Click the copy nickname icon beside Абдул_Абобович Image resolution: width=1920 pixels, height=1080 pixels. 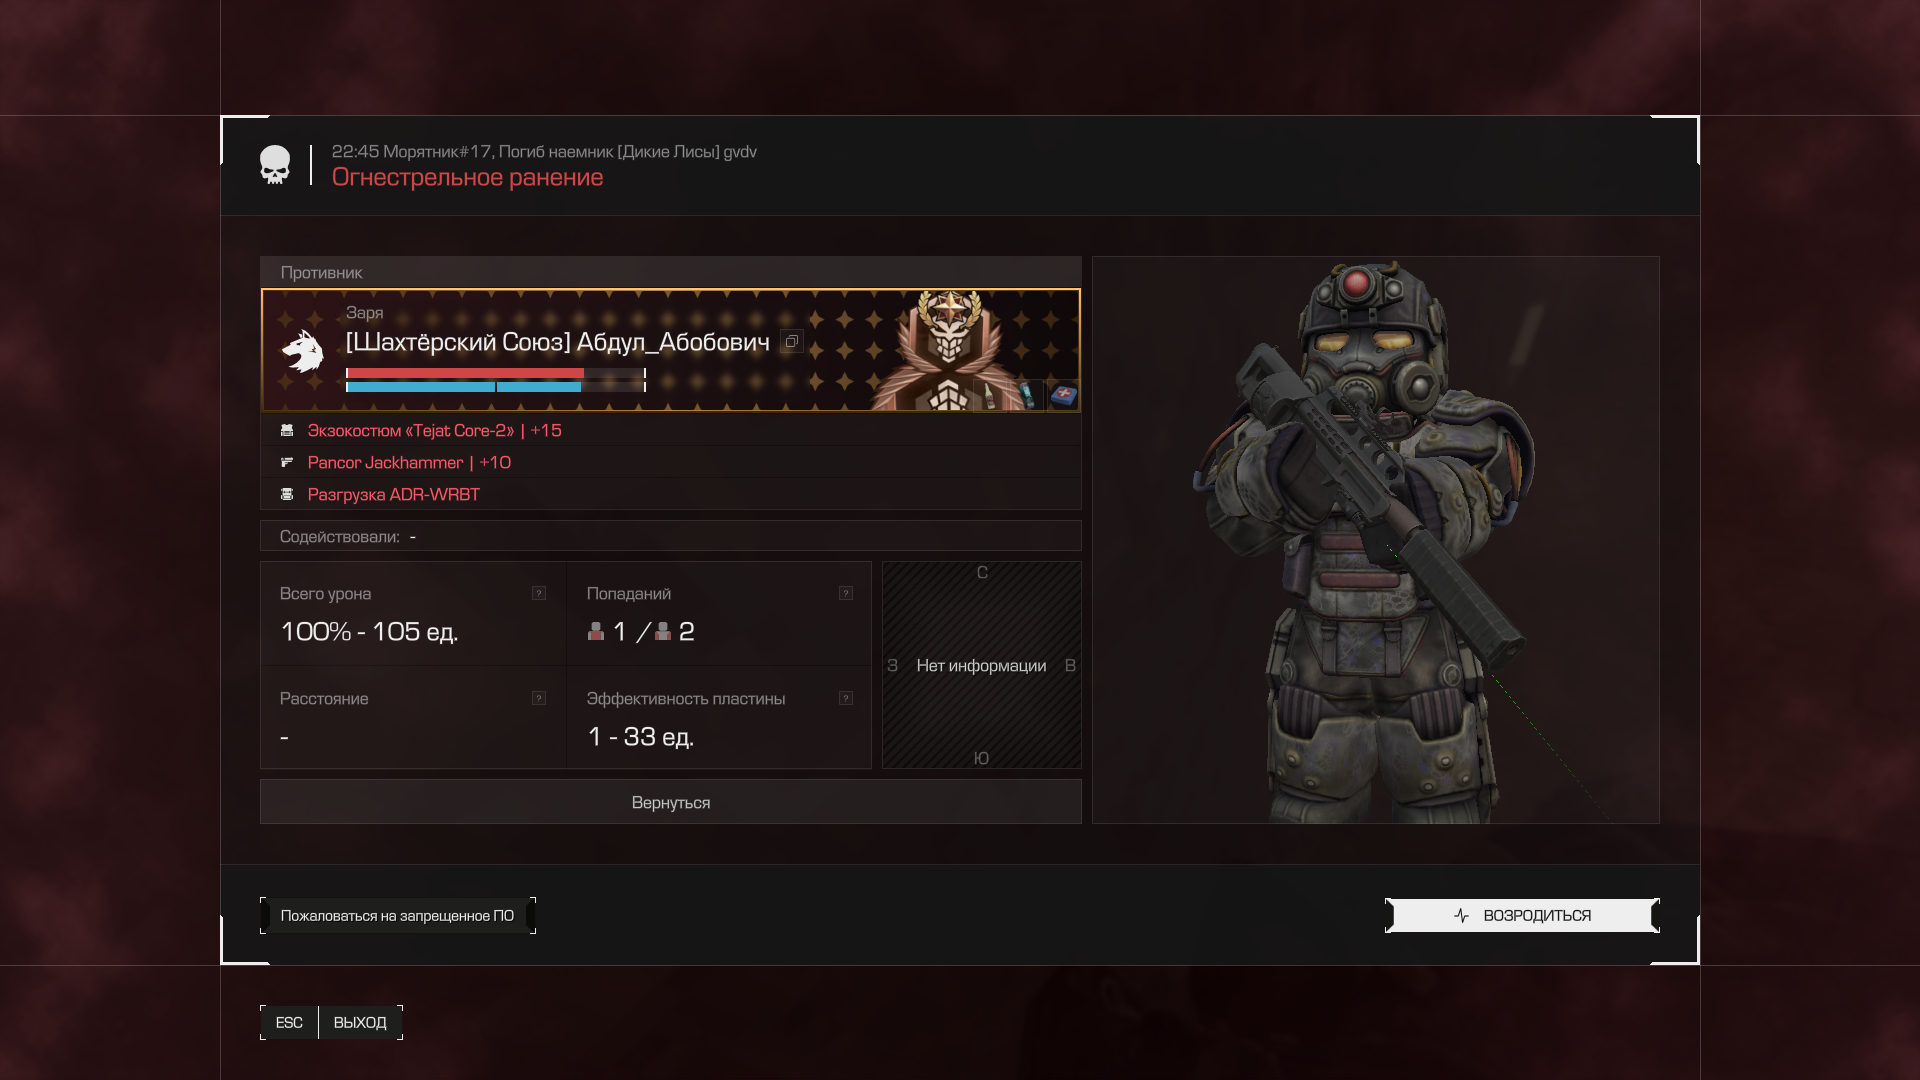tap(791, 342)
